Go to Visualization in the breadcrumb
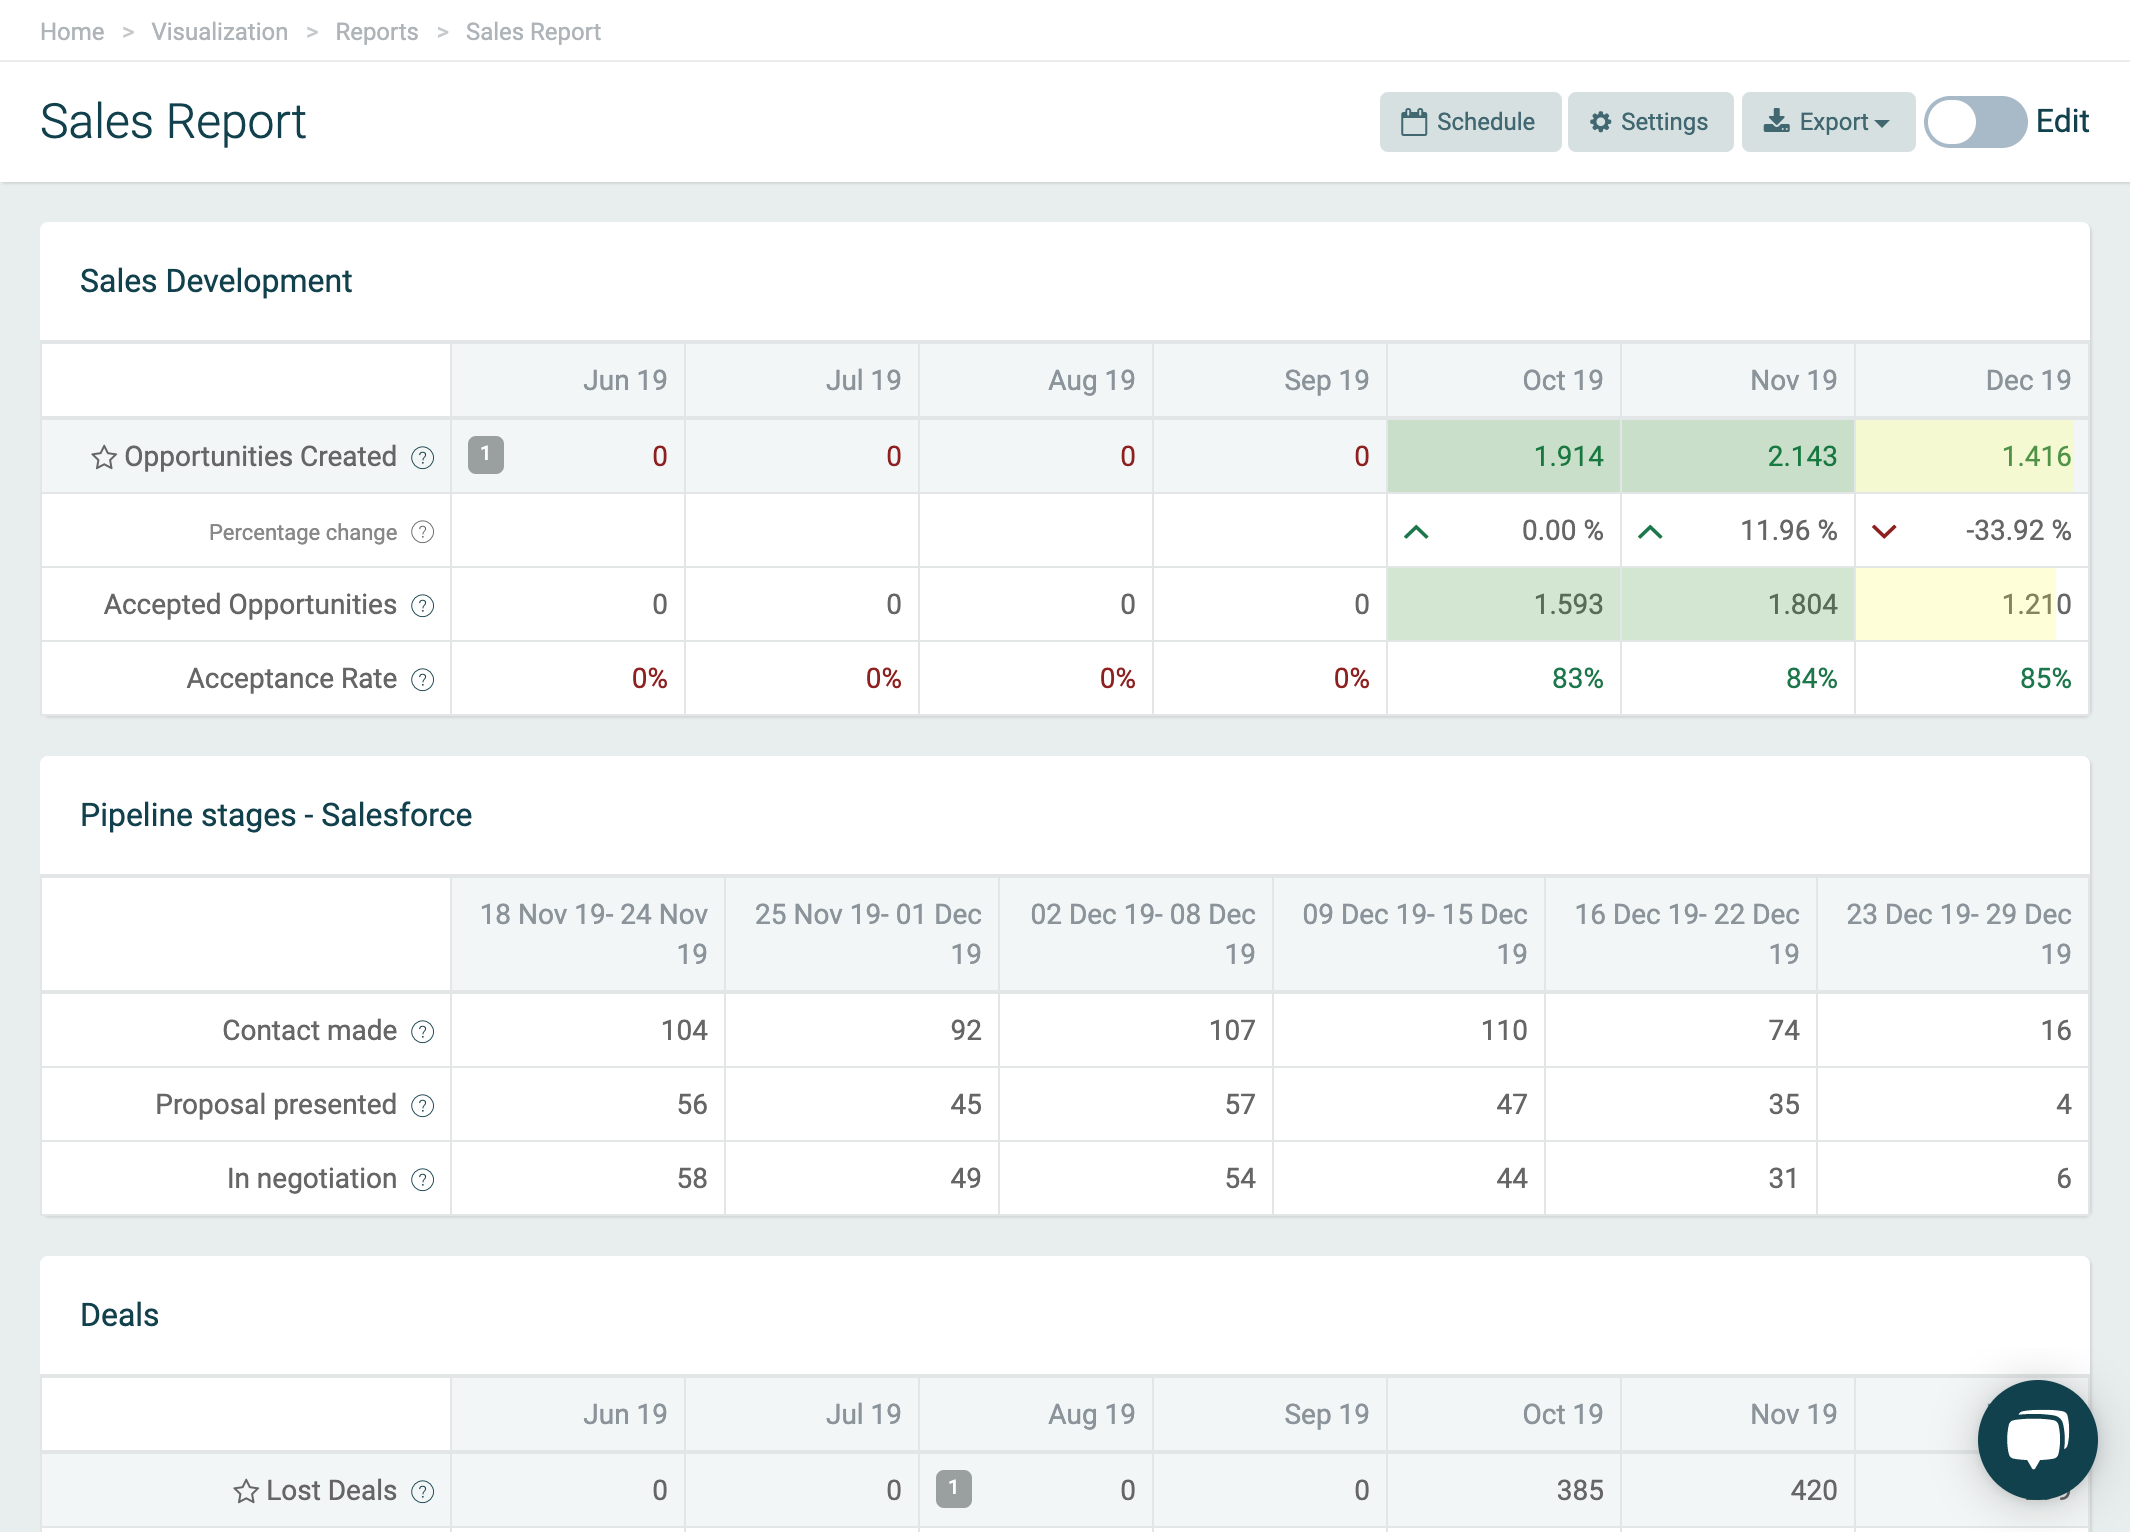 220,32
